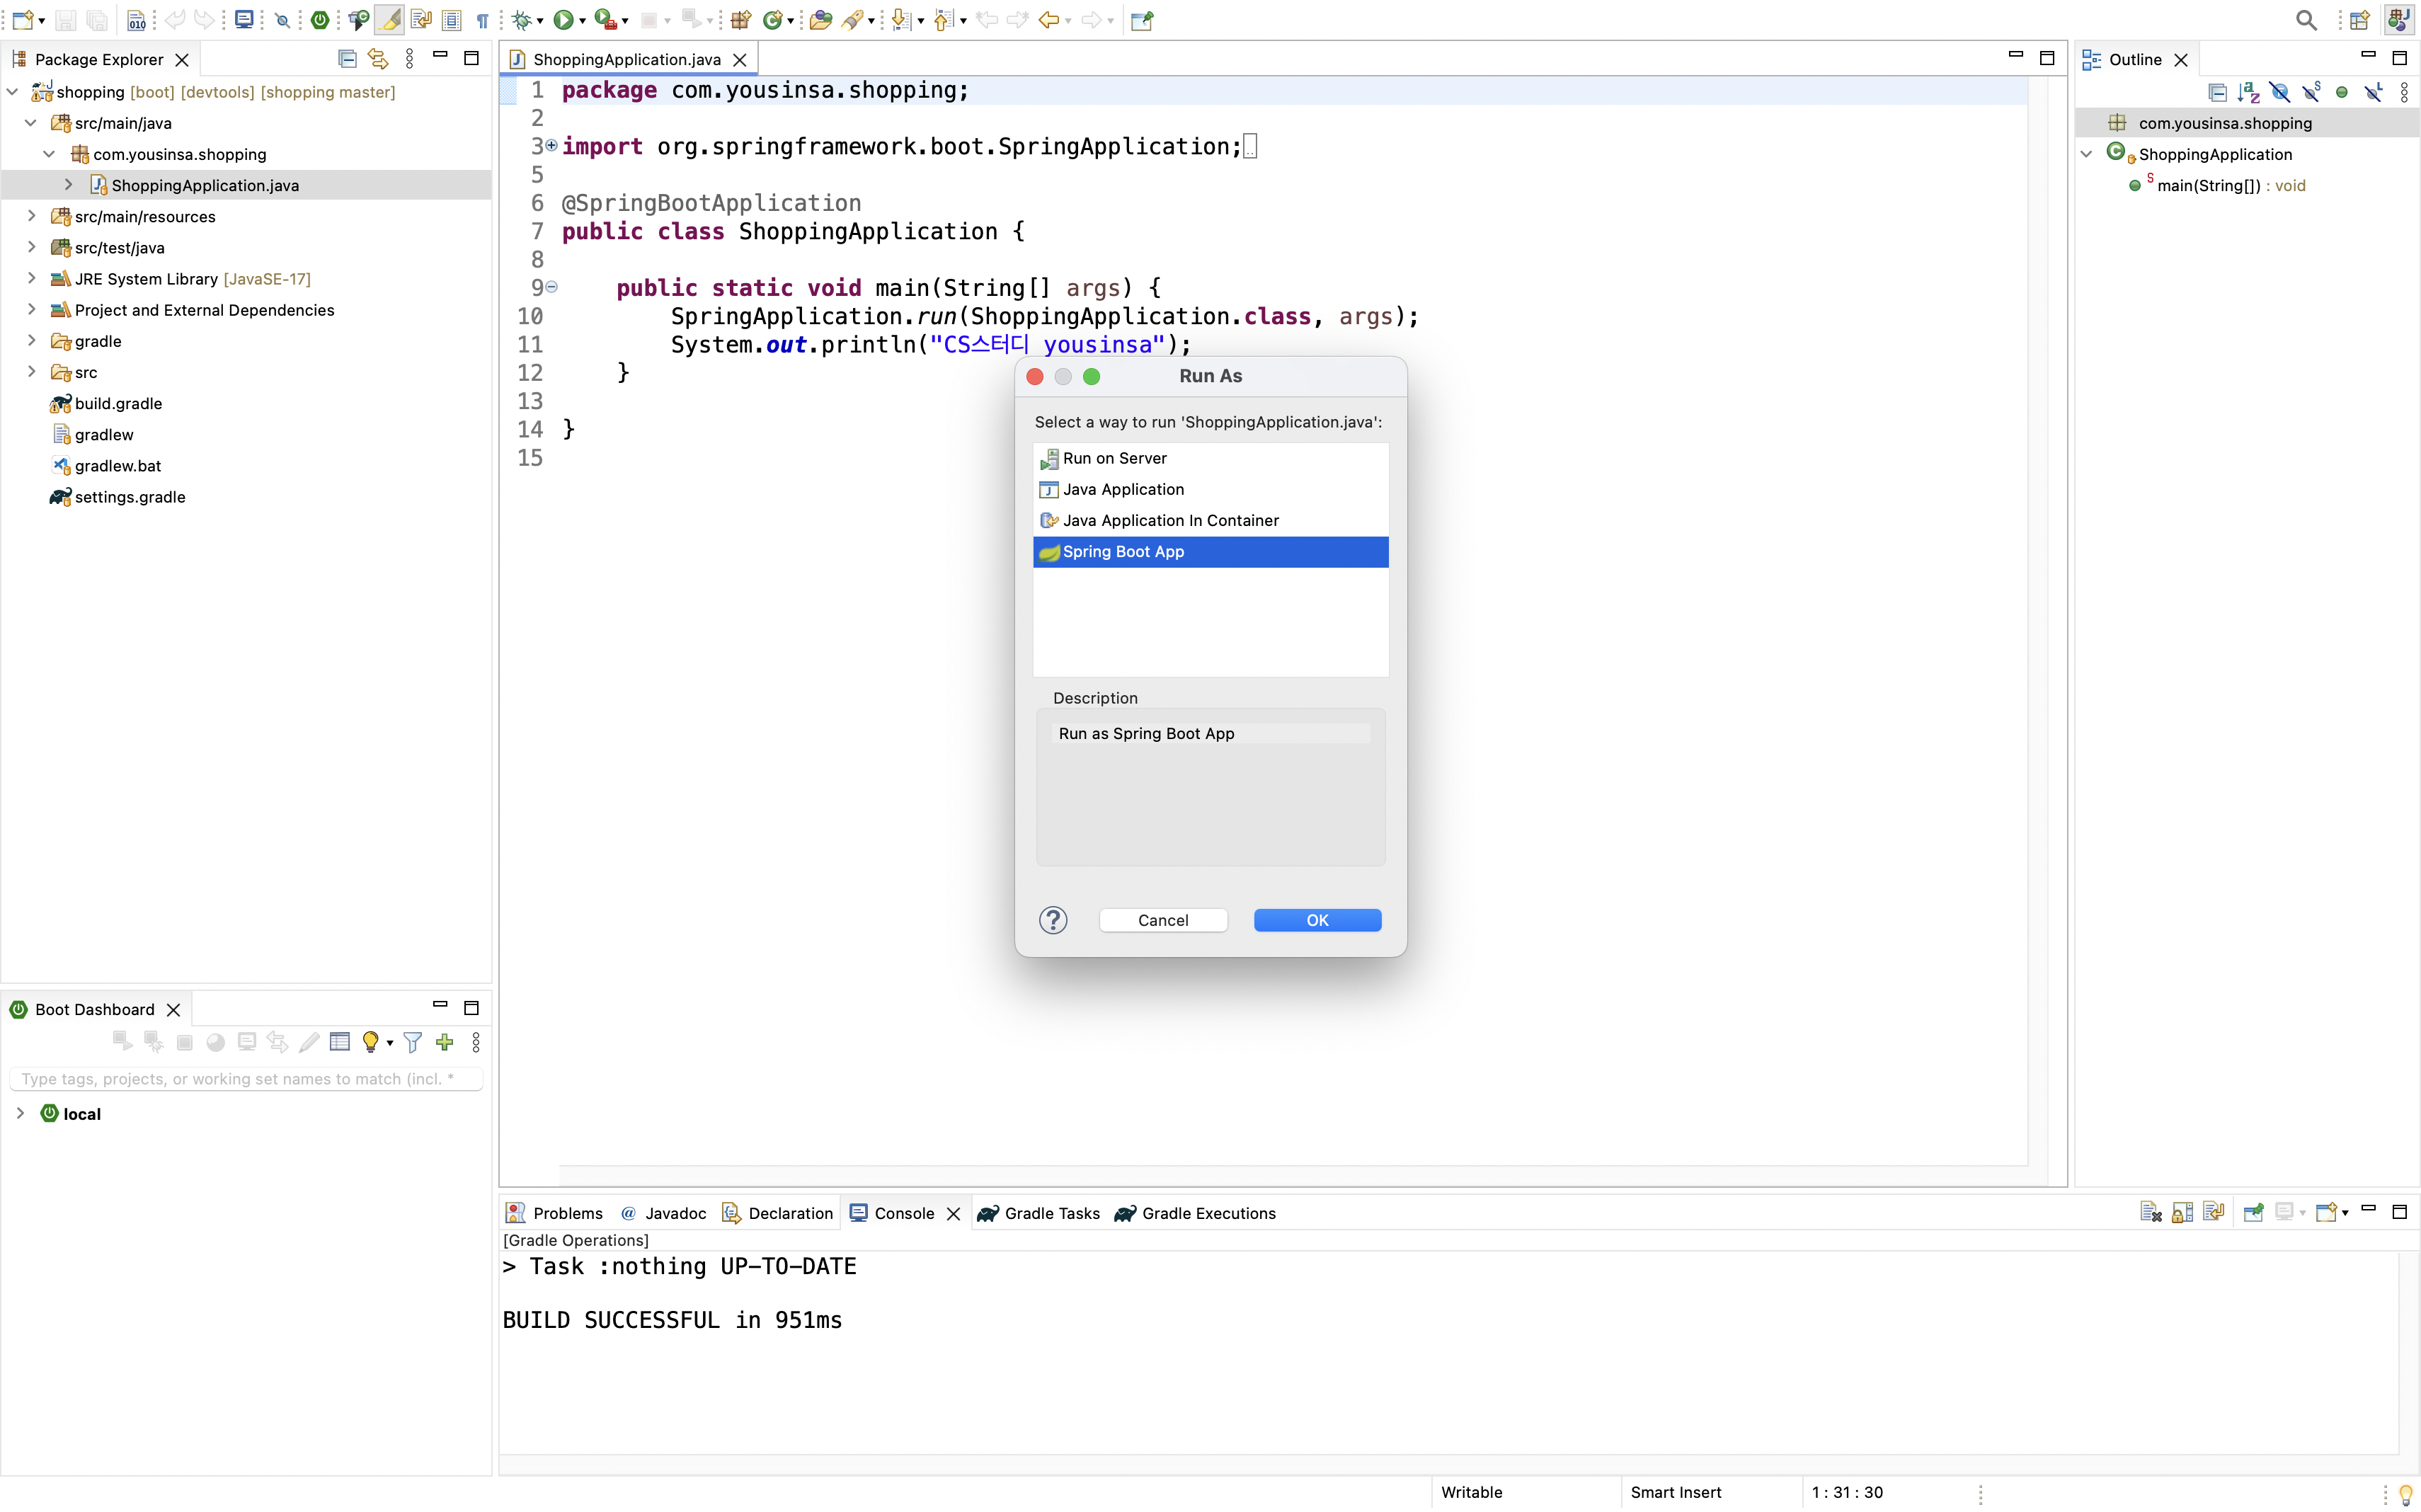Add a run configuration in Boot Dashboard
The height and width of the screenshot is (1512, 2421).
[444, 1042]
